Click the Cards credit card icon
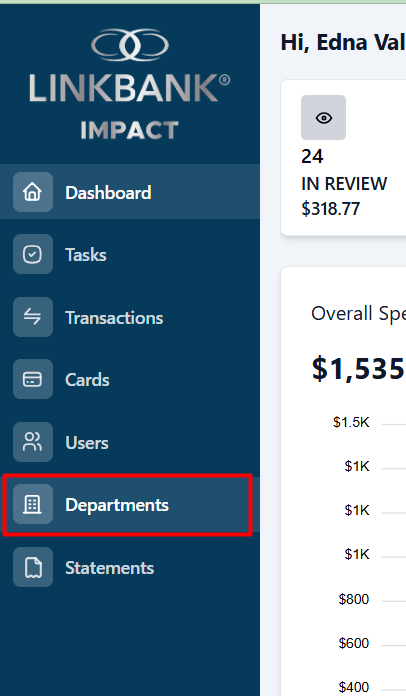 (33, 380)
